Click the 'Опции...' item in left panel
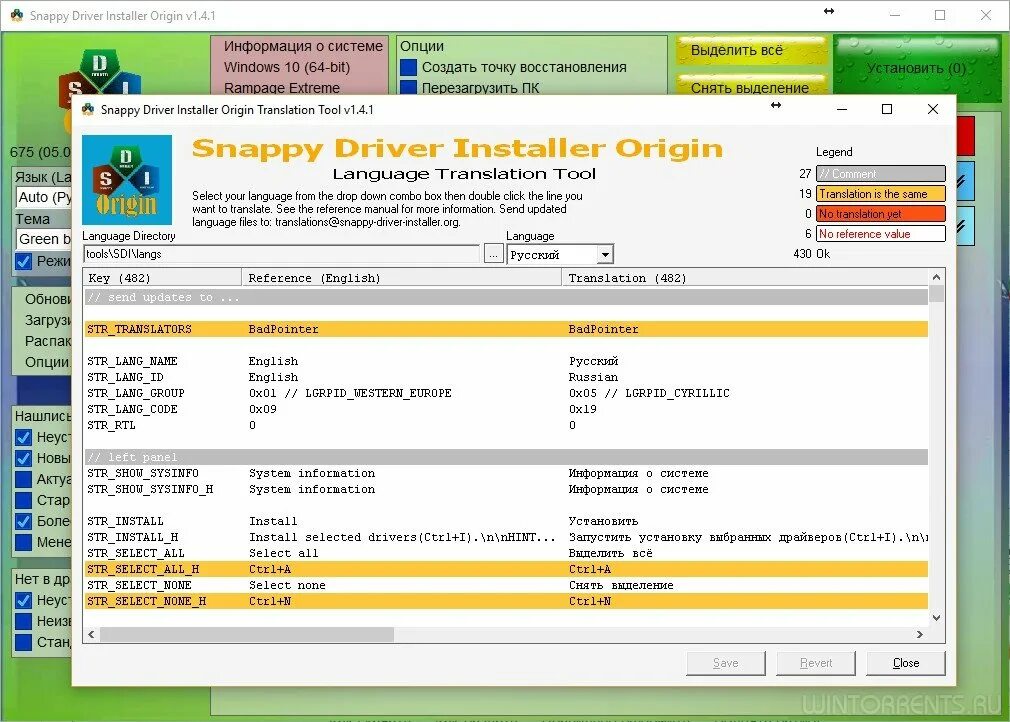The height and width of the screenshot is (722, 1010). tap(48, 362)
